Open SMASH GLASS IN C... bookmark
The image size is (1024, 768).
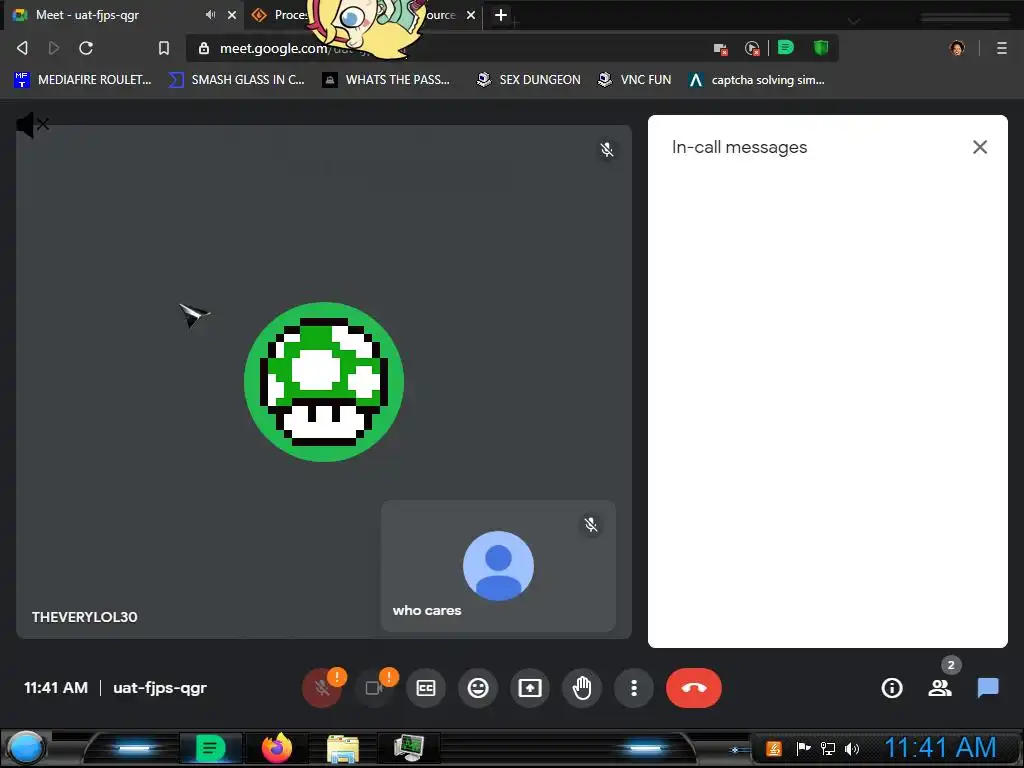236,80
